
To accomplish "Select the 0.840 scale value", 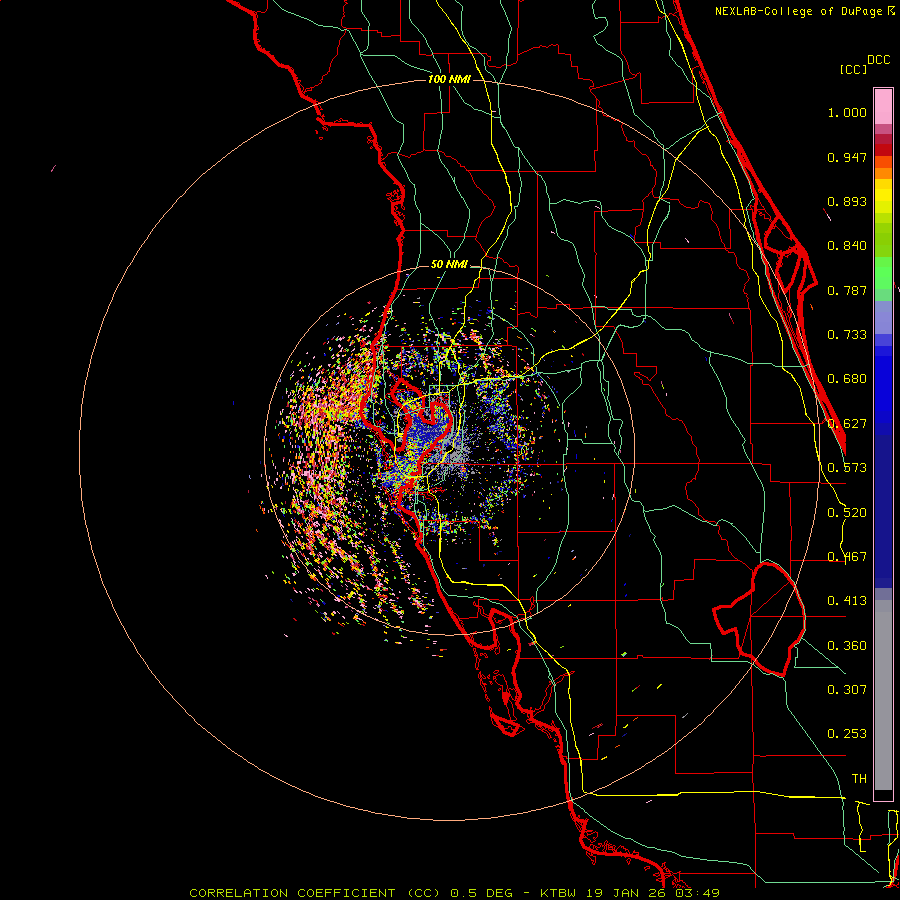I will (847, 246).
